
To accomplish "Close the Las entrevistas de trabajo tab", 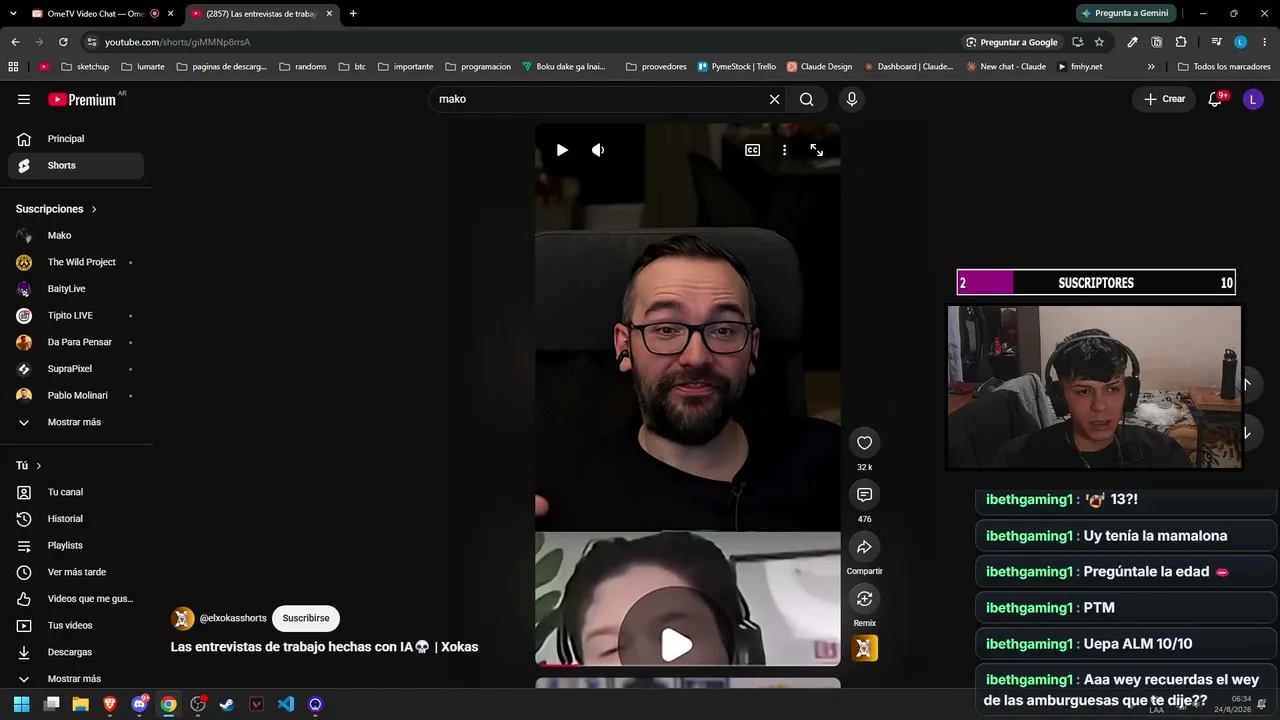I will click(329, 14).
